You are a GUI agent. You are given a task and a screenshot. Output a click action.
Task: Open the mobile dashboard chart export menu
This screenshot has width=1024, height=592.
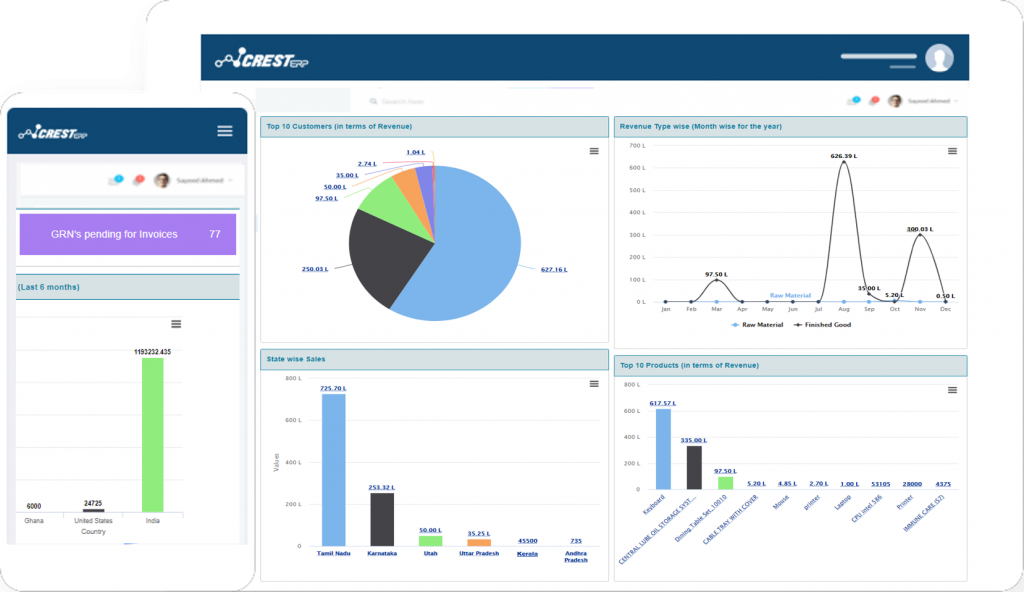pos(176,324)
